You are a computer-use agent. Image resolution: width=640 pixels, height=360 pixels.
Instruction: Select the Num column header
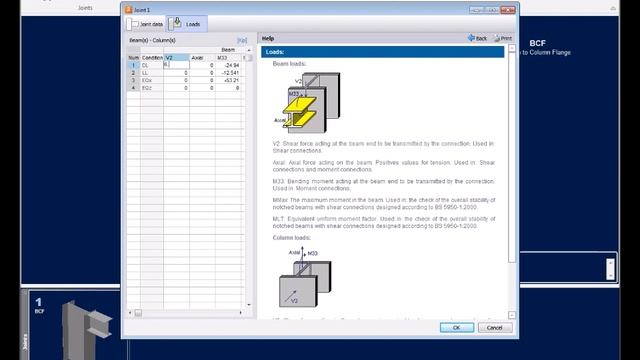pyautogui.click(x=133, y=58)
